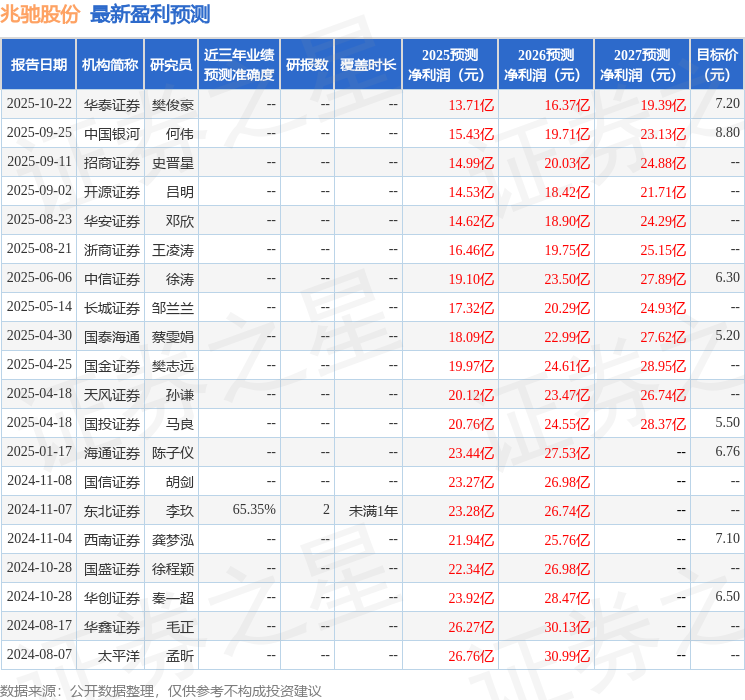
Task: Select the date cell 2025-09-02
Action: click(39, 191)
